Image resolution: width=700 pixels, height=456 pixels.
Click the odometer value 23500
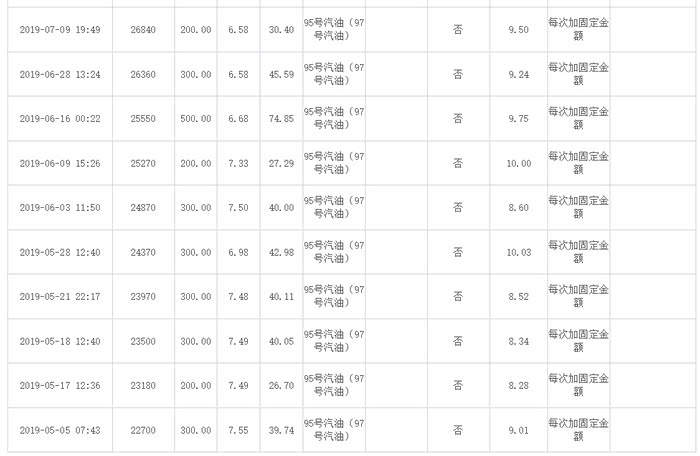coord(145,341)
